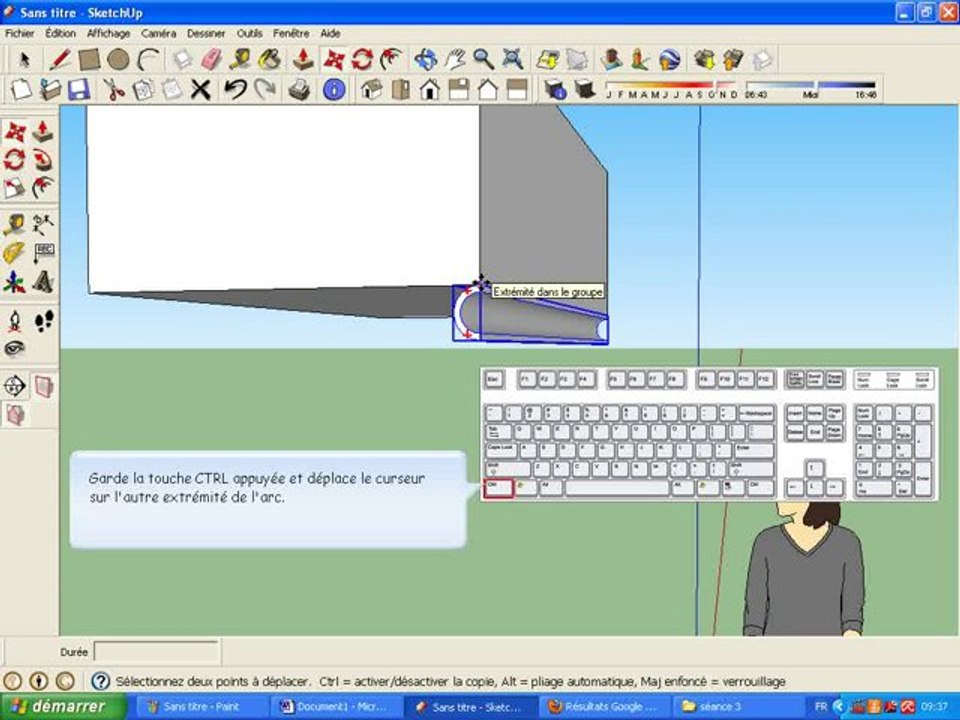Select the Text label tool
960x720 pixels.
43,253
